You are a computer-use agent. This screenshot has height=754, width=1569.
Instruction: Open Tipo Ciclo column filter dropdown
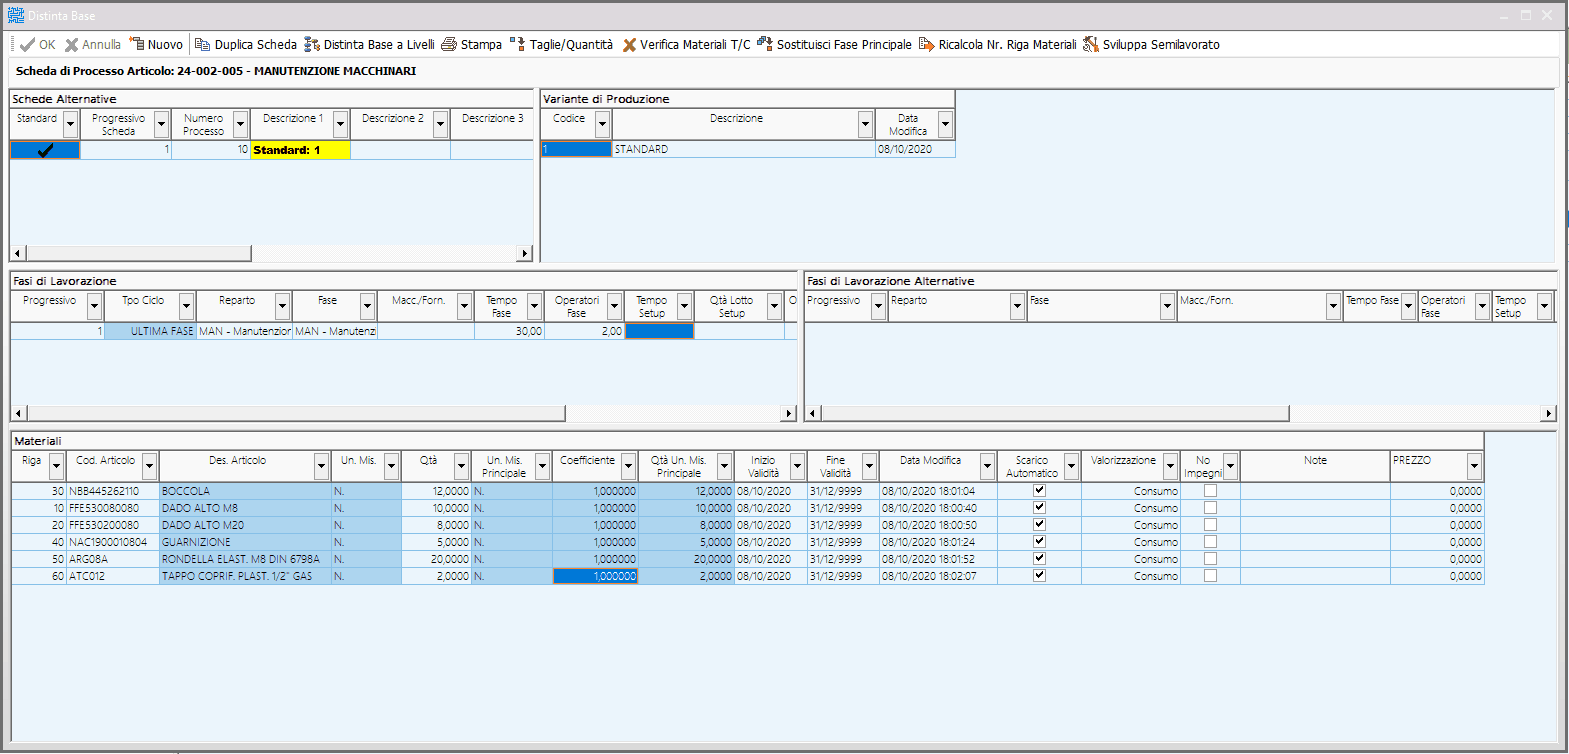(186, 306)
